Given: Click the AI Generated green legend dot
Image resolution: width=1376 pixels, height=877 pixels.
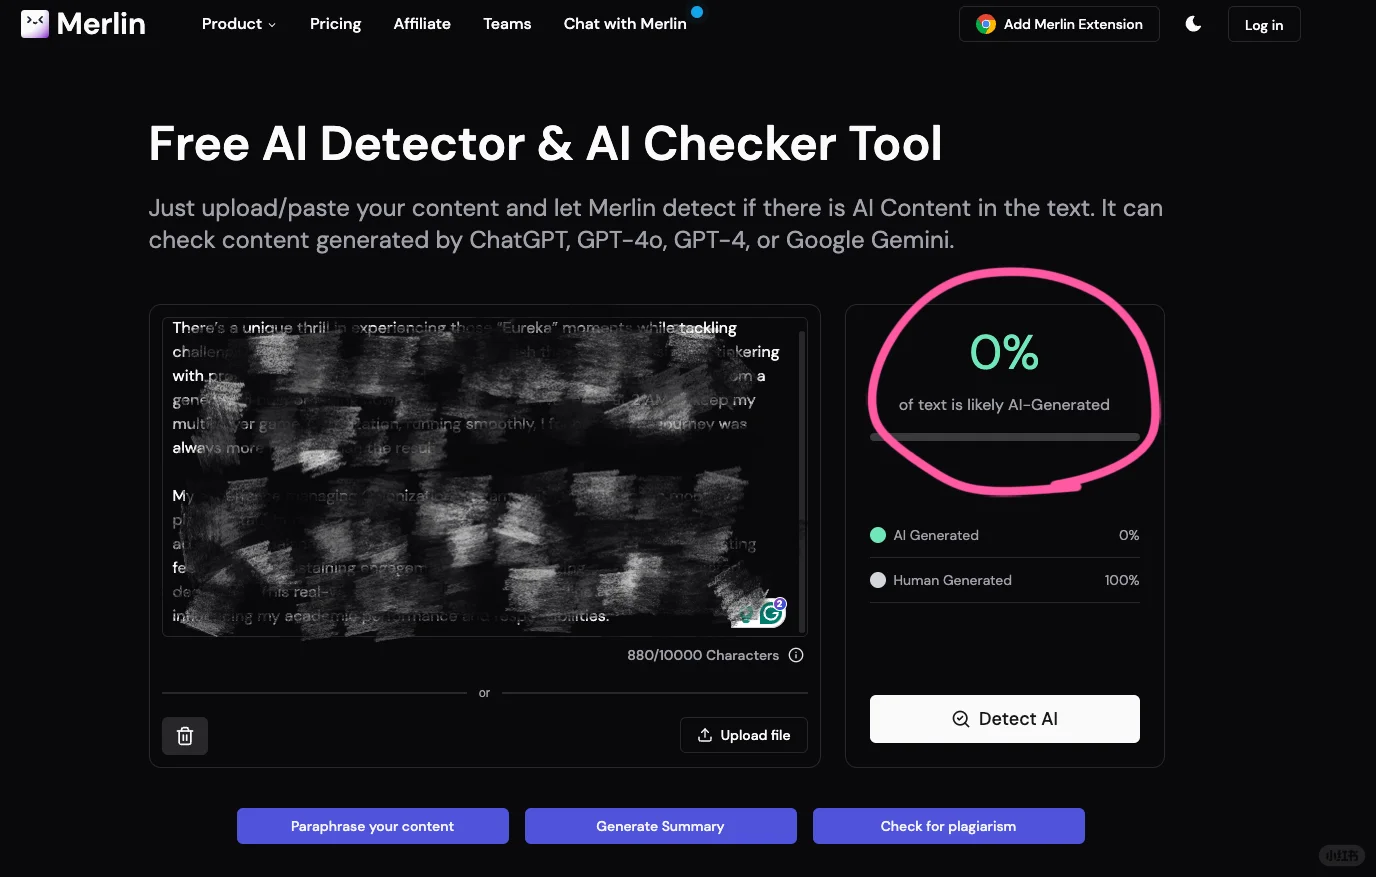Looking at the screenshot, I should (878, 535).
